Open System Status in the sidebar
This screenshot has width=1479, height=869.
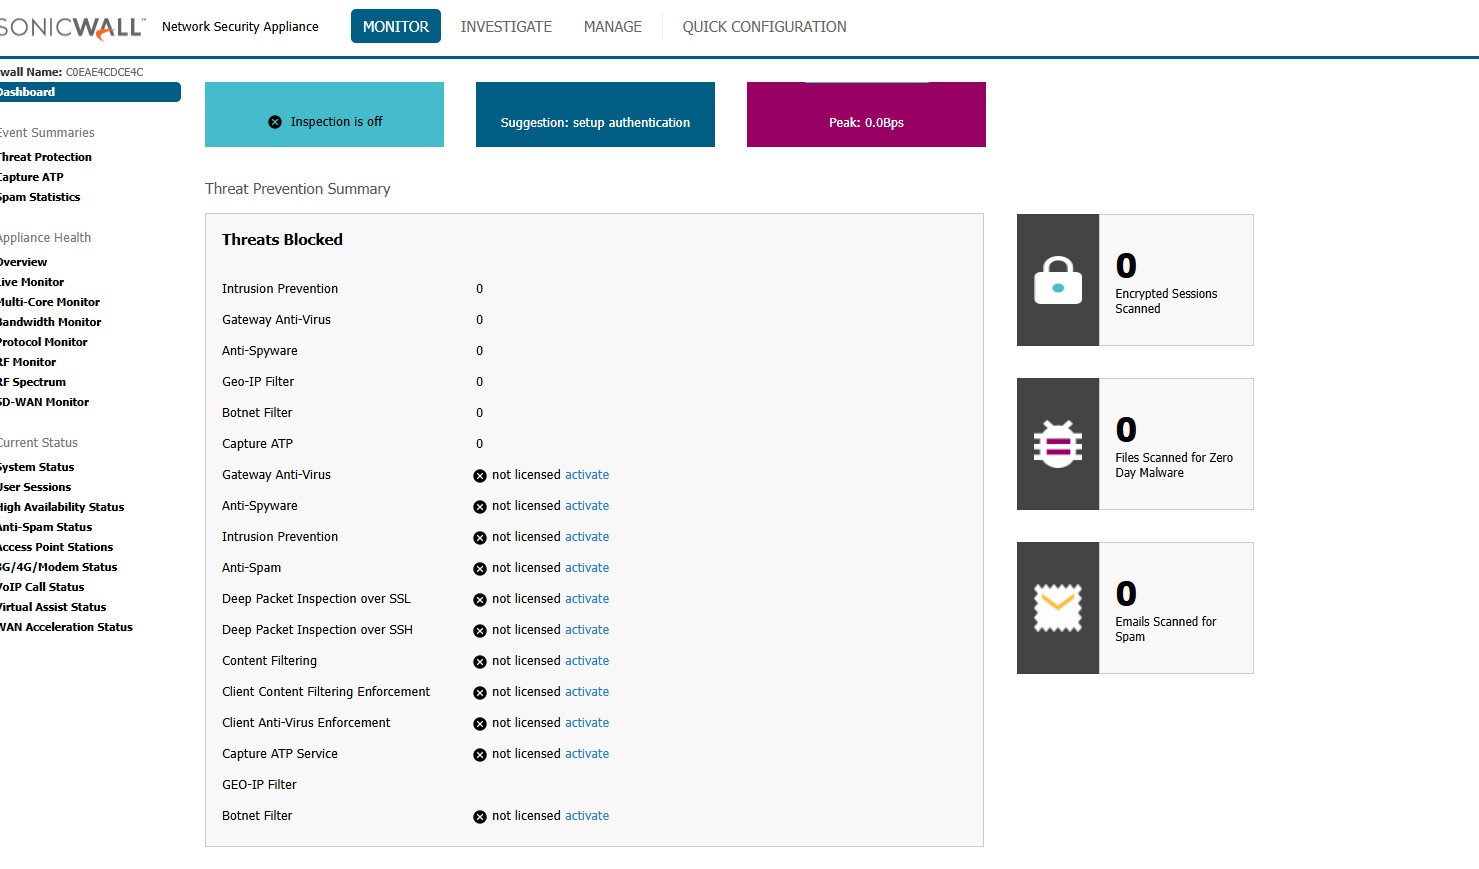[37, 467]
